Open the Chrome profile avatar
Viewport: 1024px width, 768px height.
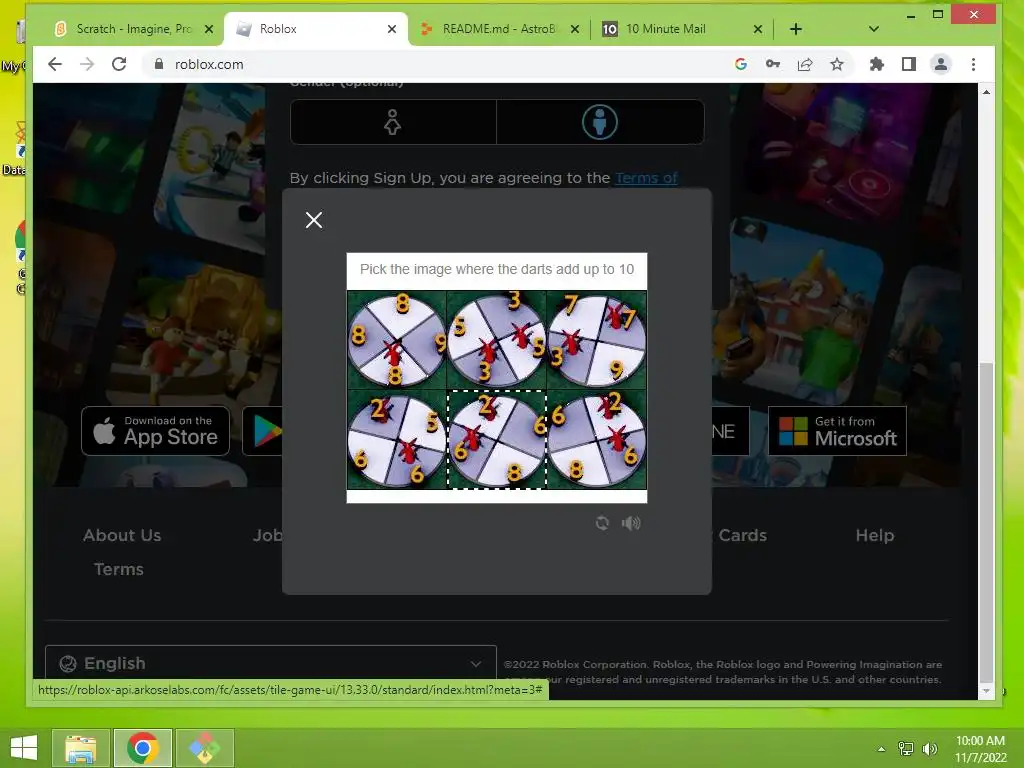(x=940, y=64)
